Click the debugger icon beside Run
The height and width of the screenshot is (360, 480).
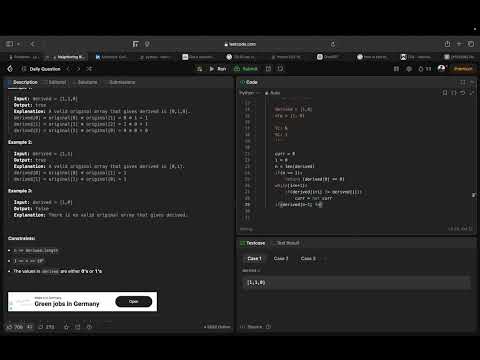click(x=199, y=69)
